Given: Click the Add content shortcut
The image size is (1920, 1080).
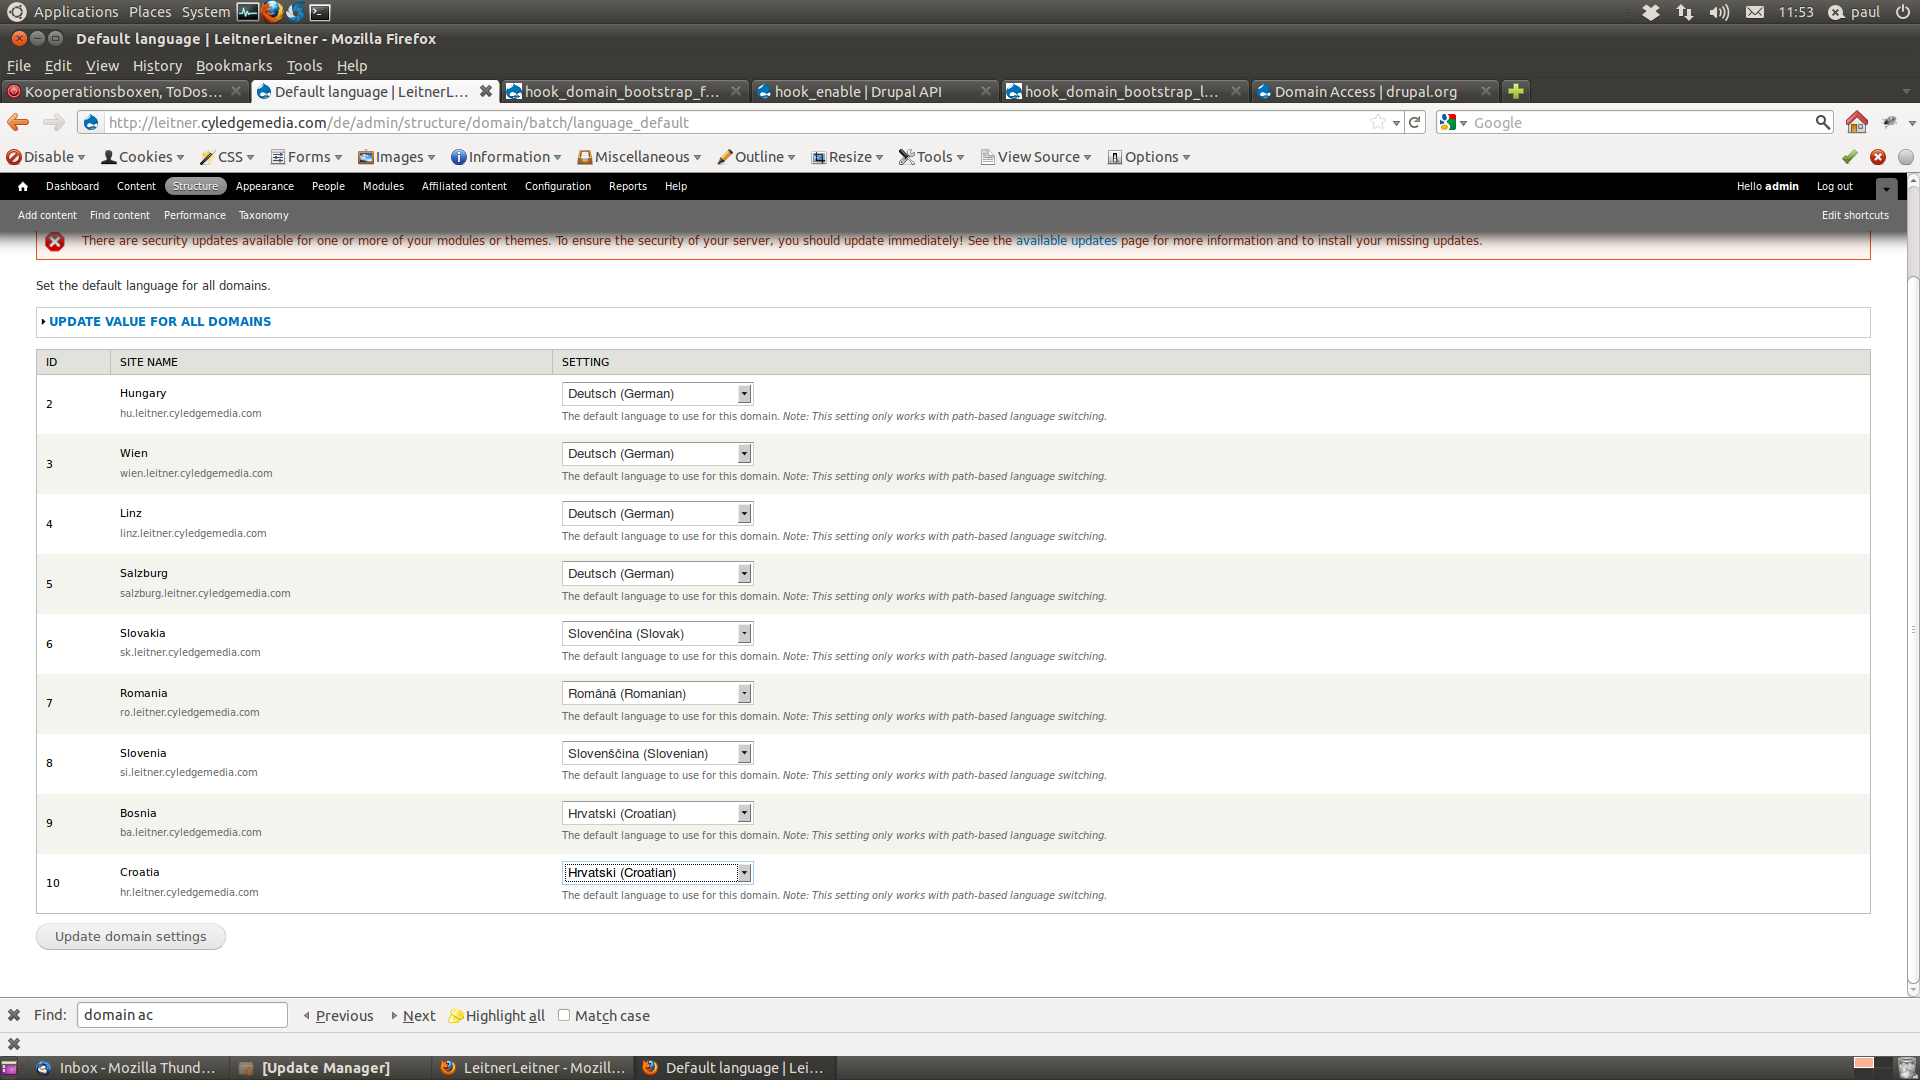Looking at the screenshot, I should click(47, 215).
